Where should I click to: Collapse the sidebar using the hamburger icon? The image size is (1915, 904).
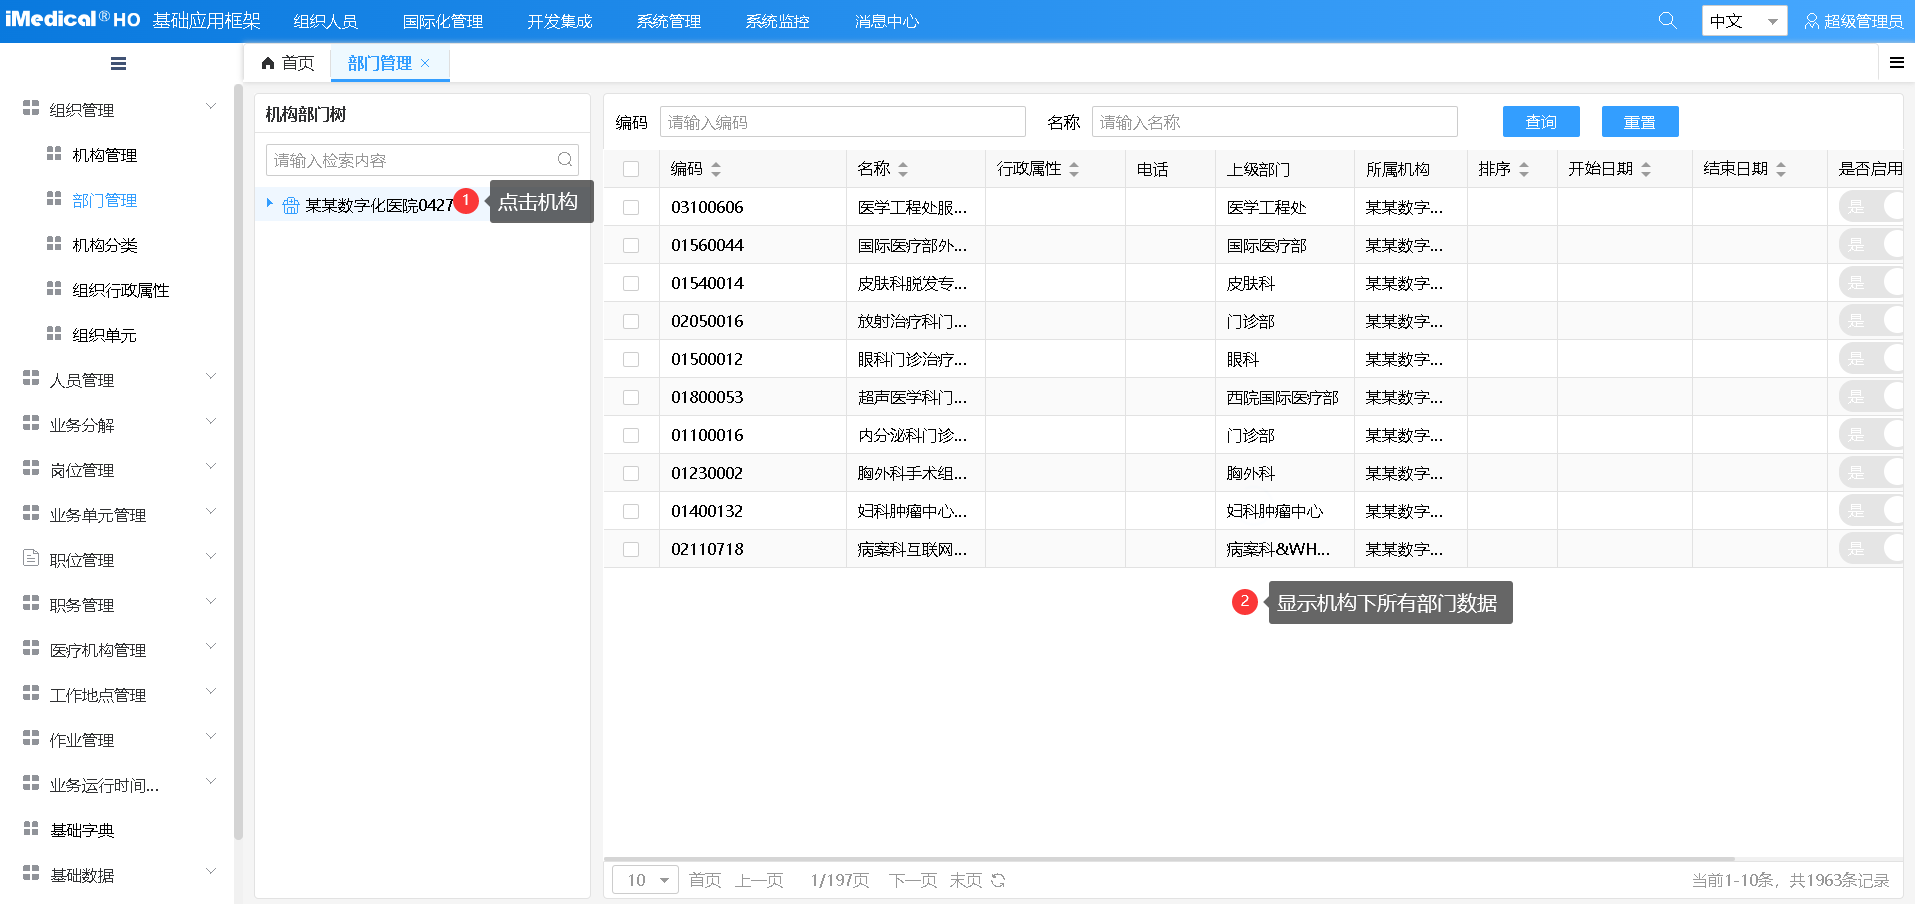click(118, 64)
